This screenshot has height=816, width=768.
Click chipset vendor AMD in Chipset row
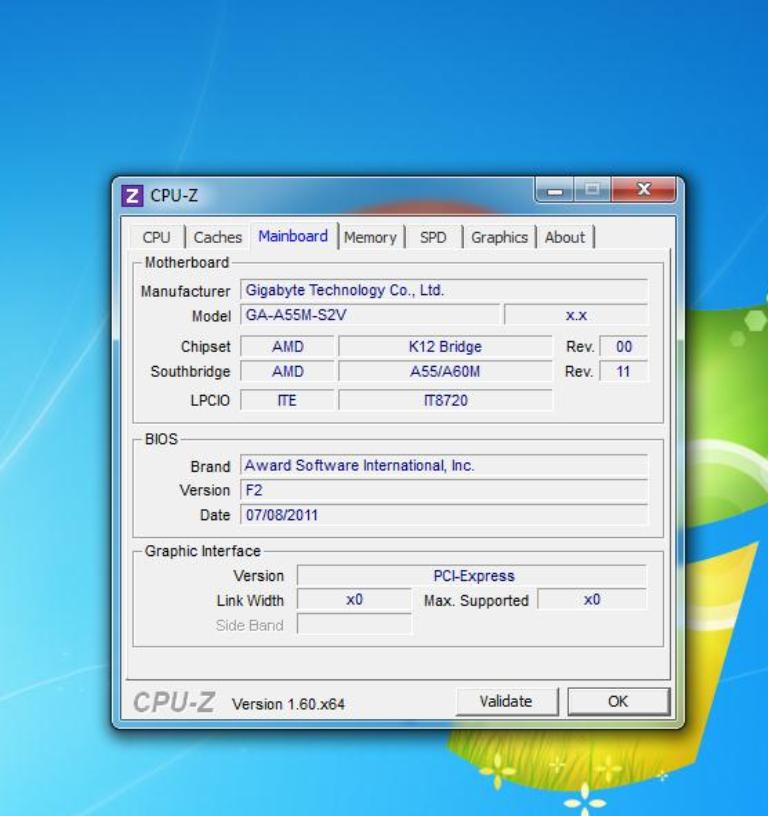coord(287,347)
